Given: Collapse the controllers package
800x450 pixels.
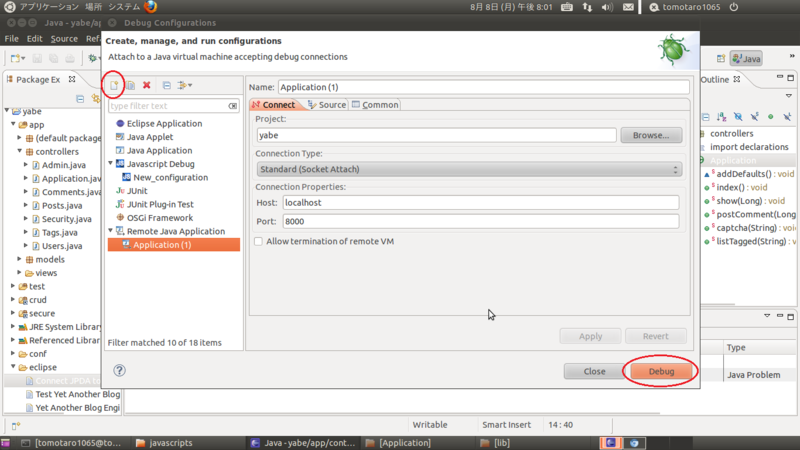Looking at the screenshot, I should click(19, 151).
